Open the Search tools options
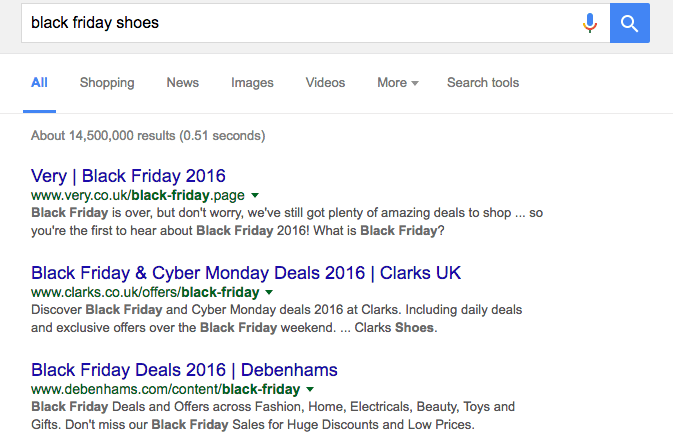 click(483, 83)
